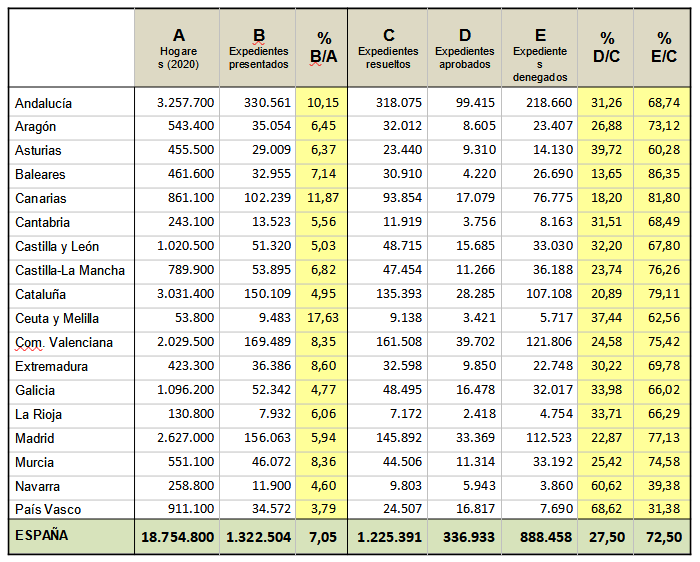Click Ceuta y Melilla percentage 17,63
The height and width of the screenshot is (562, 700).
[x=323, y=318]
